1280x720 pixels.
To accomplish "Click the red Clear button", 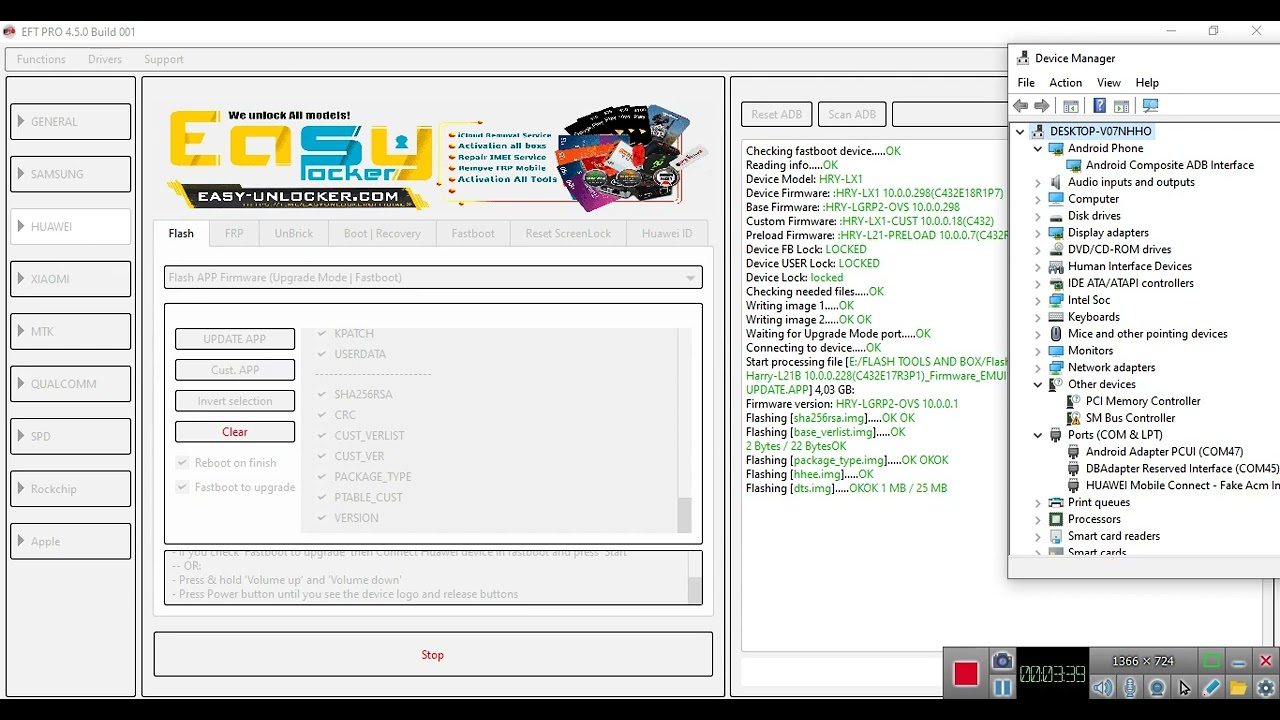I will coord(235,432).
